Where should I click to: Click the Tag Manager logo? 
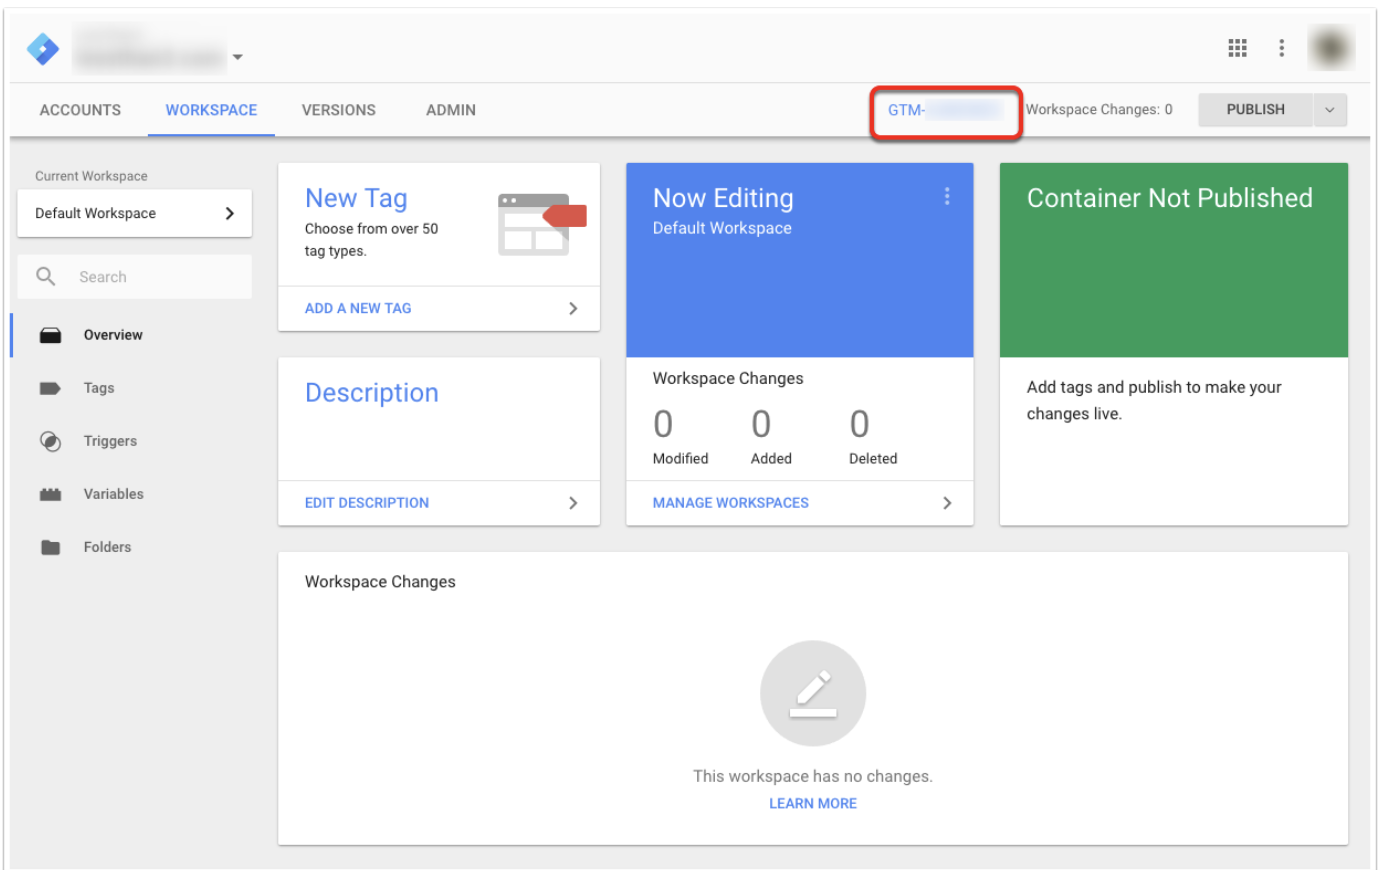click(x=42, y=47)
